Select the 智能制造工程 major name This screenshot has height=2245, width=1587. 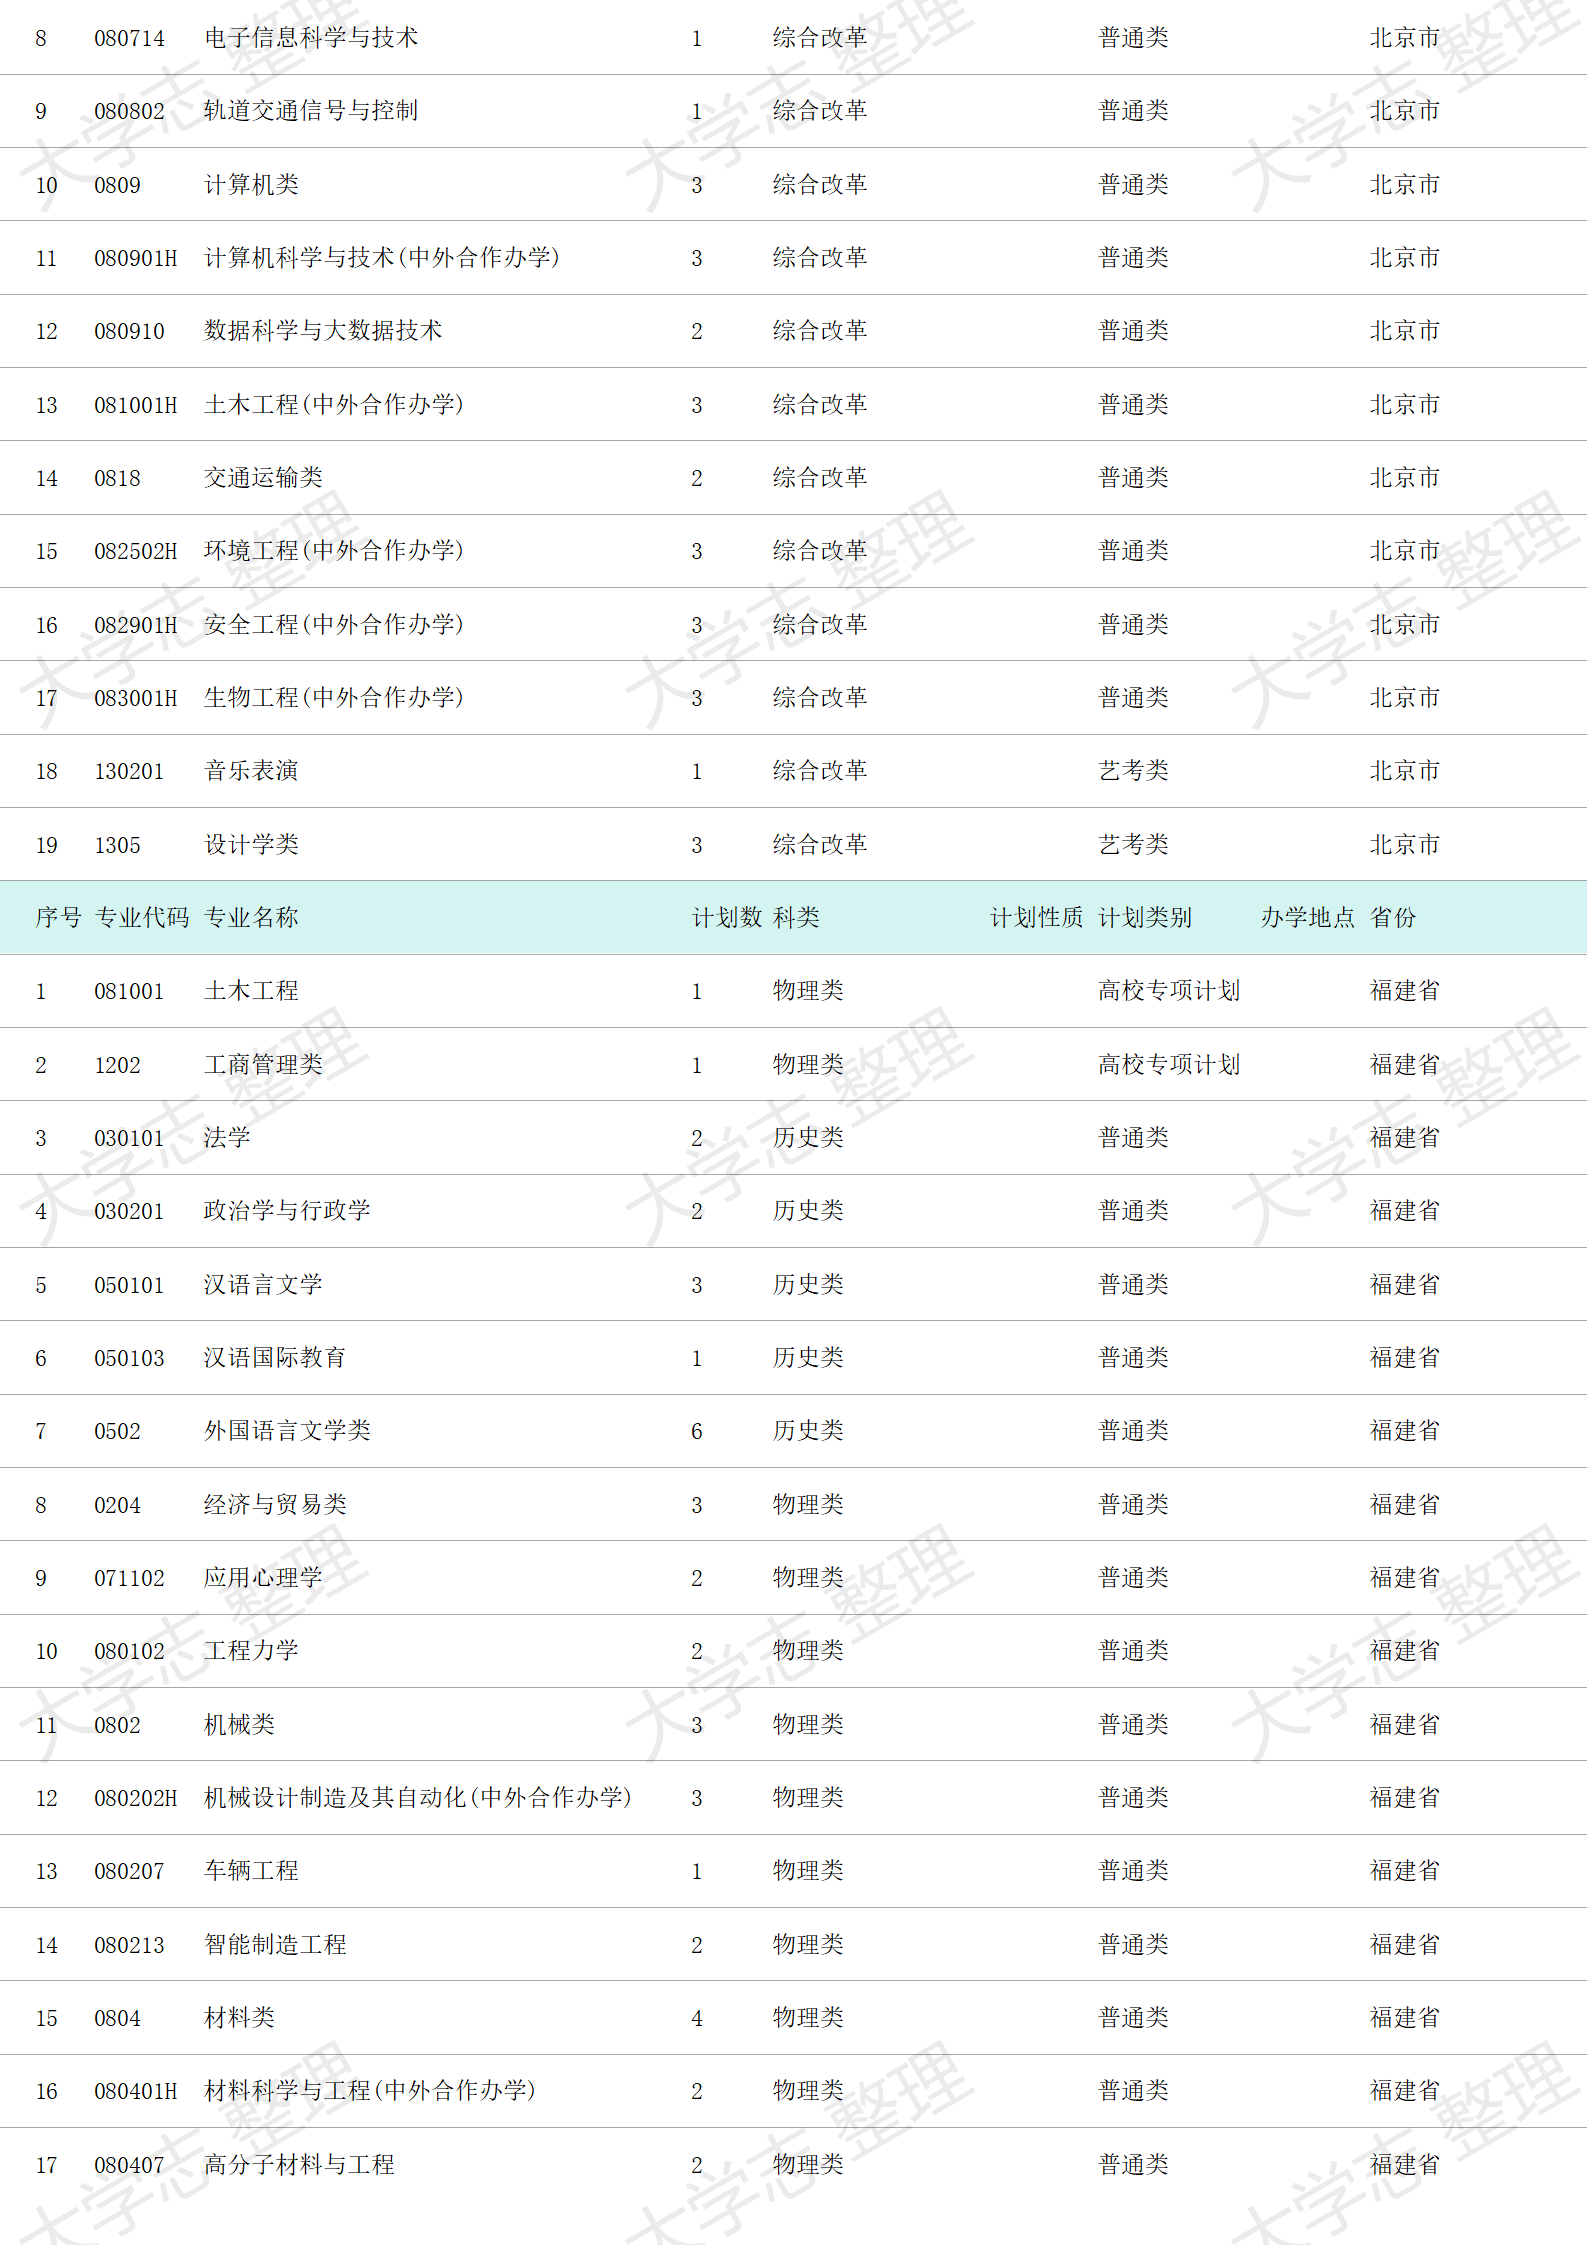pyautogui.click(x=275, y=1945)
